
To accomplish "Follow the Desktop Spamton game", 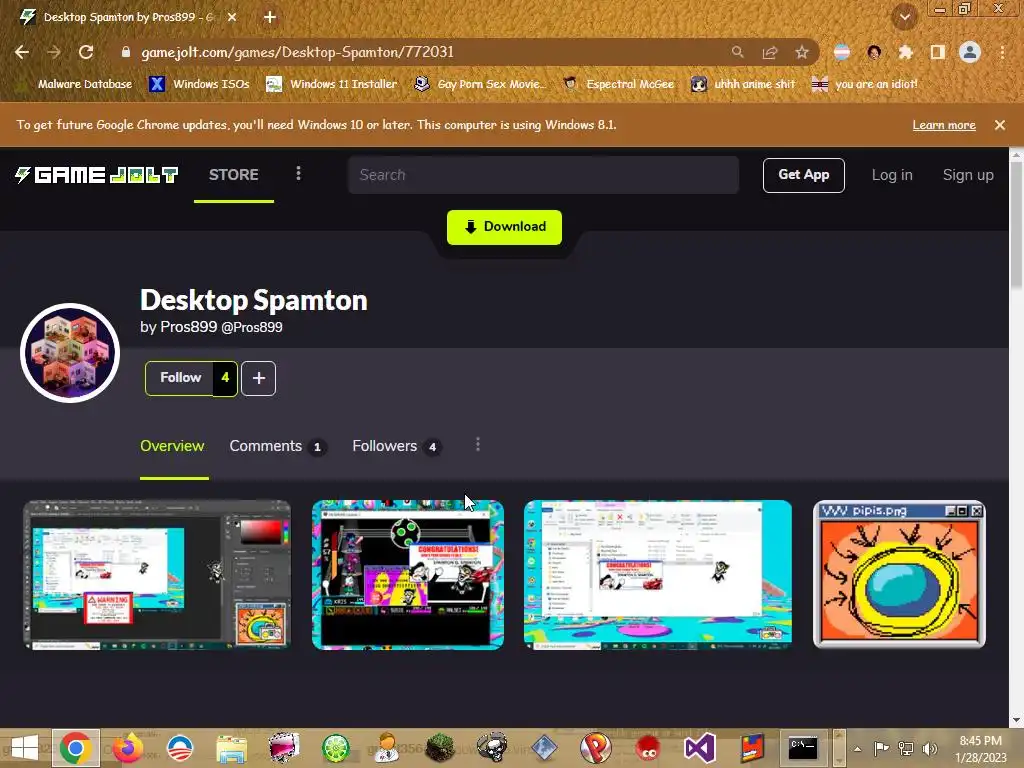I will pyautogui.click(x=180, y=378).
